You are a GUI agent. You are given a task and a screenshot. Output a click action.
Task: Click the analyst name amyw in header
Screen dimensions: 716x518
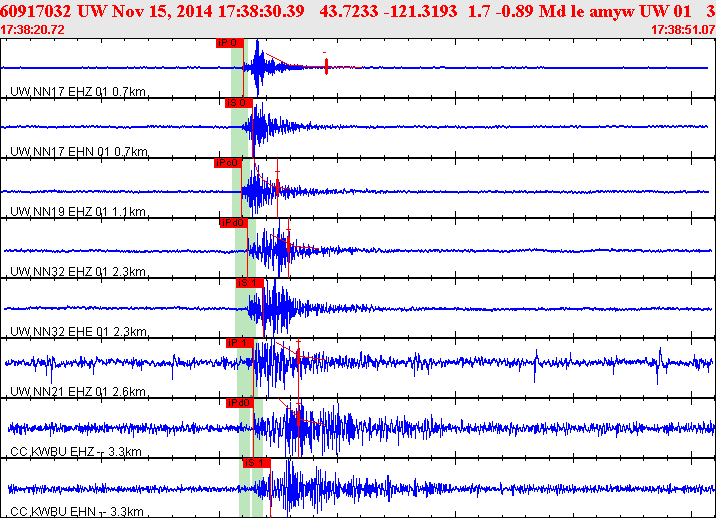tap(612, 11)
